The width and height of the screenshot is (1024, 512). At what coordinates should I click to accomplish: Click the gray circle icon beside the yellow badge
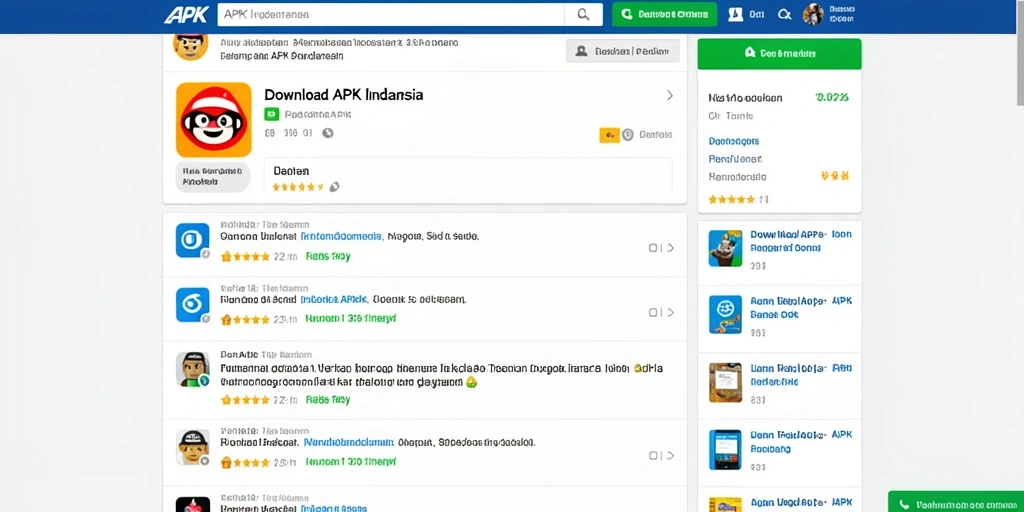[x=628, y=135]
